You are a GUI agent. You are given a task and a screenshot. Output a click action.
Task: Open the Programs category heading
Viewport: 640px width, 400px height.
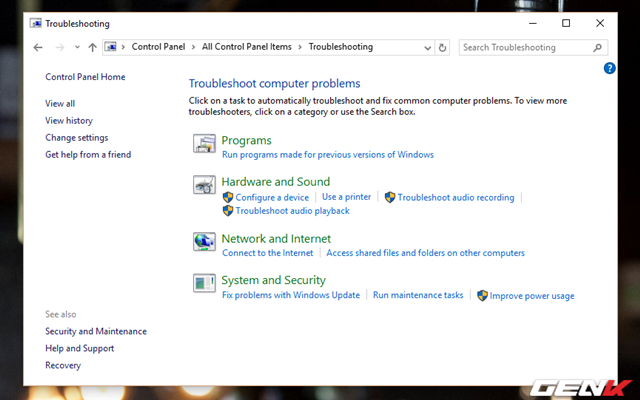click(247, 140)
